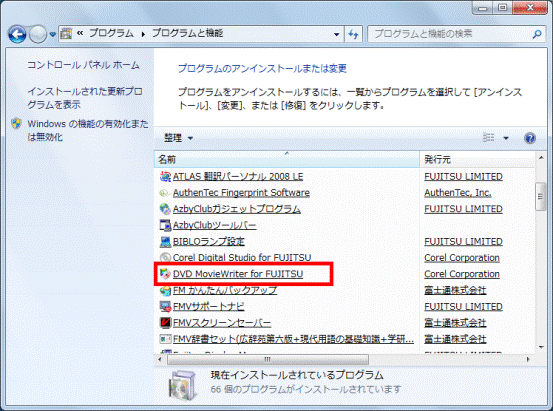
Task: Click the FMV辞書セット icon
Action: coord(165,339)
